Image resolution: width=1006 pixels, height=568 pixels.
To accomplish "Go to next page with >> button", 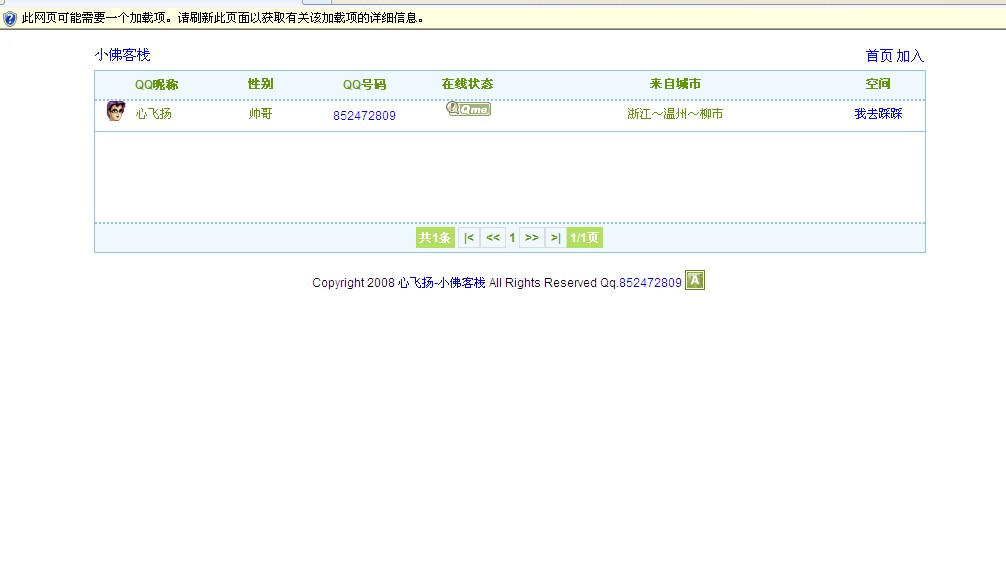I will 532,237.
